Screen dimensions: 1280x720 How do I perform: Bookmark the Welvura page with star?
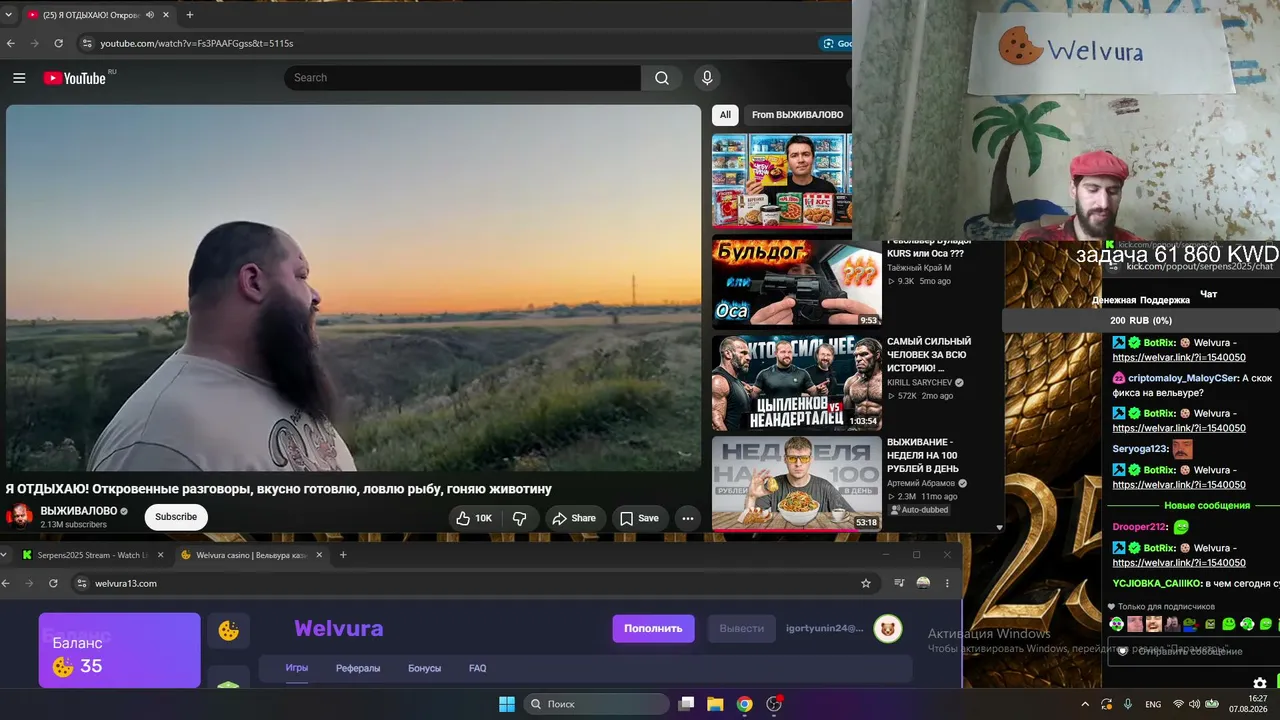866,583
